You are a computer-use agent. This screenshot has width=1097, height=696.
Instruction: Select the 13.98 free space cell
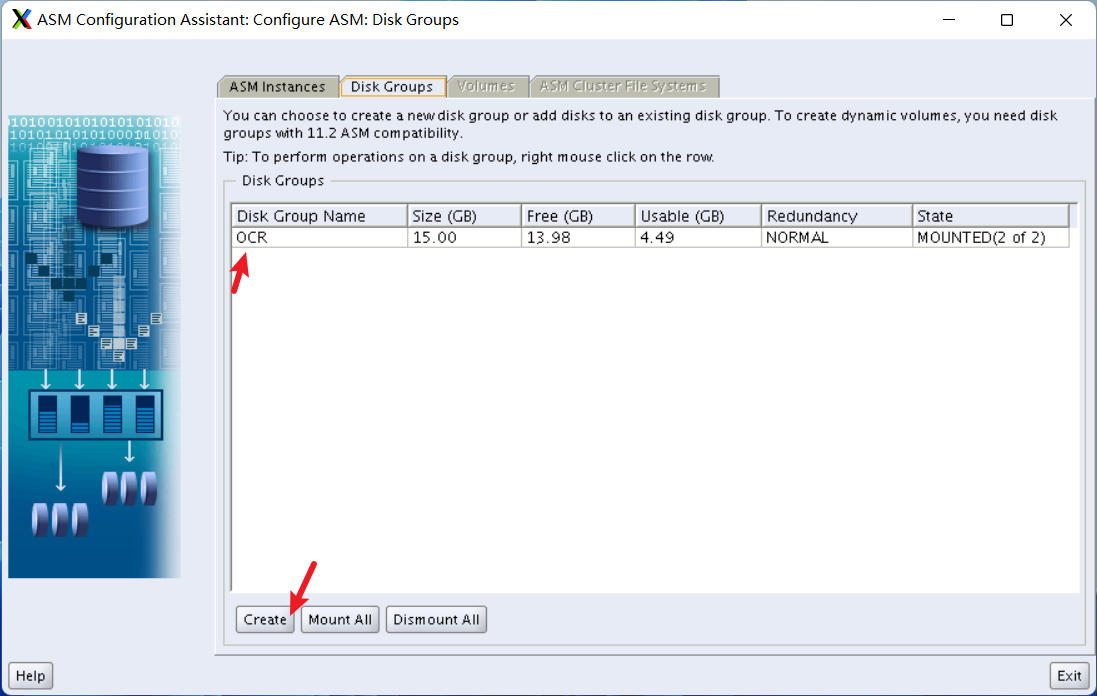578,237
